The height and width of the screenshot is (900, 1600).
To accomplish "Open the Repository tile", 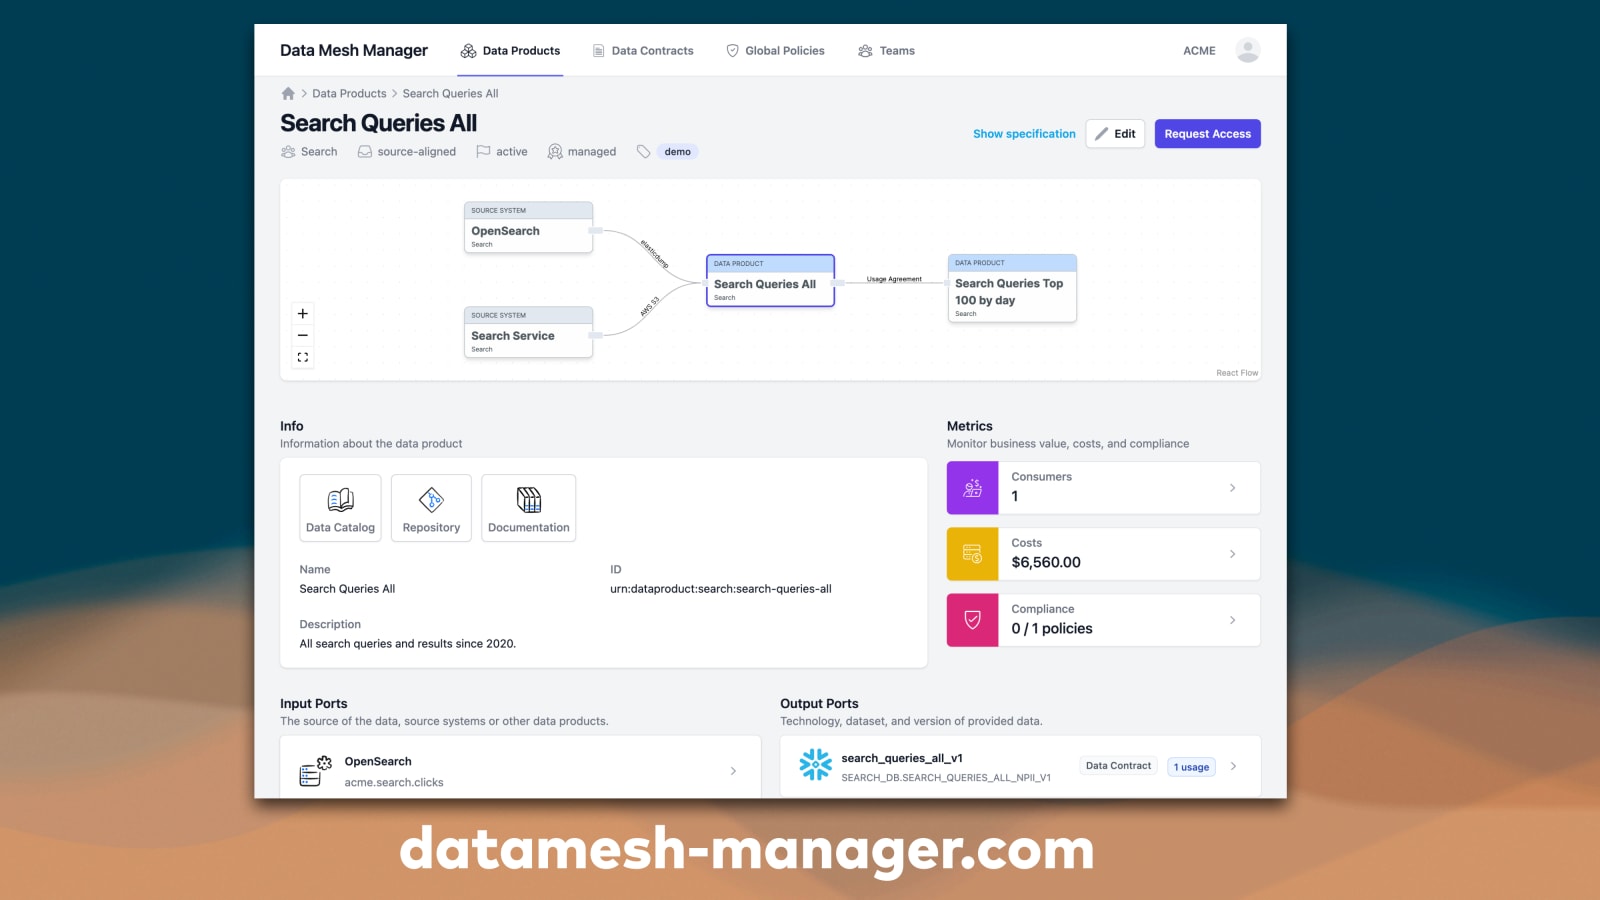I will (431, 508).
